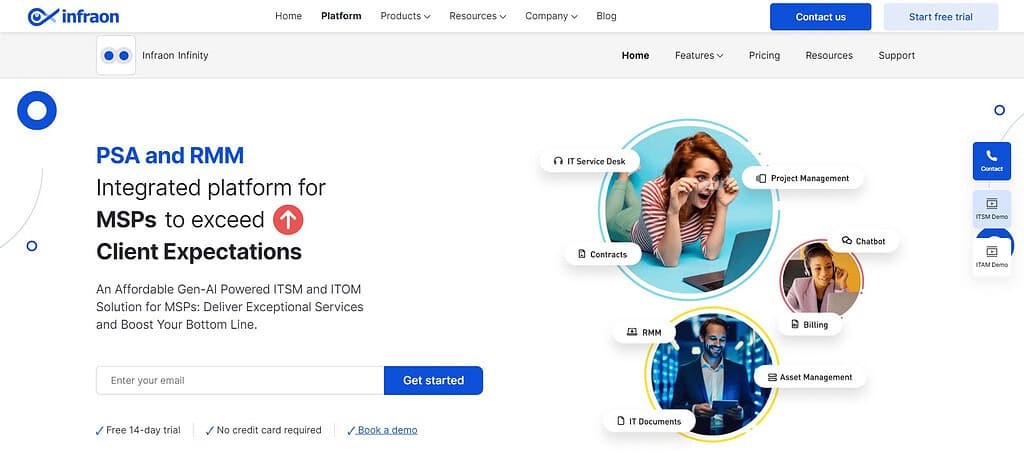Expand the Company dropdown menu

[x=551, y=16]
